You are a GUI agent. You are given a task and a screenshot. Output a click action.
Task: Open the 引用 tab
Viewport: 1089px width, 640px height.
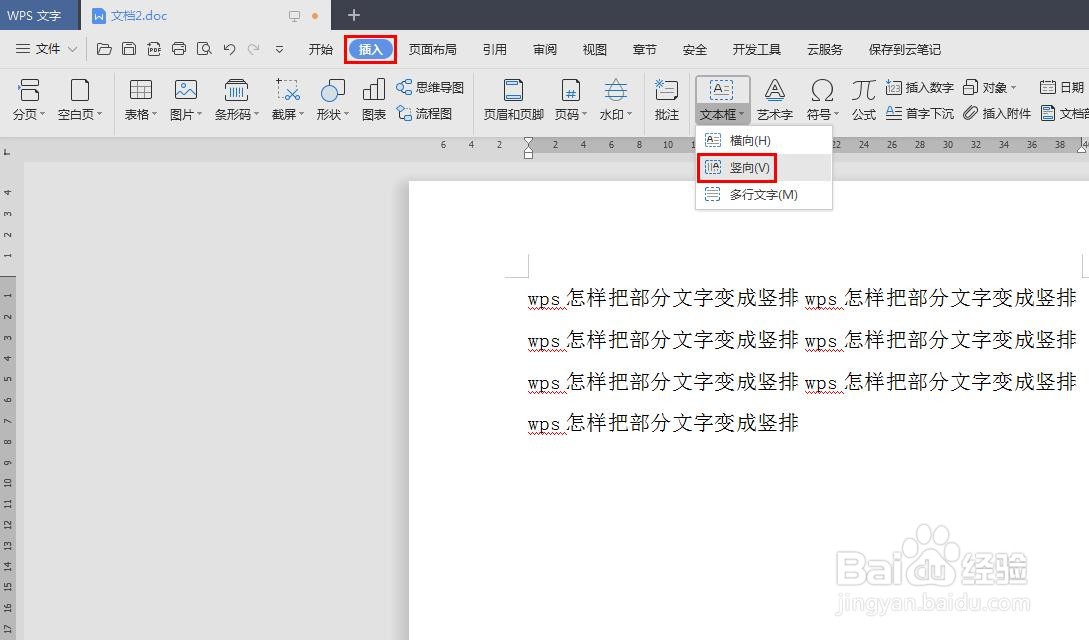[494, 49]
